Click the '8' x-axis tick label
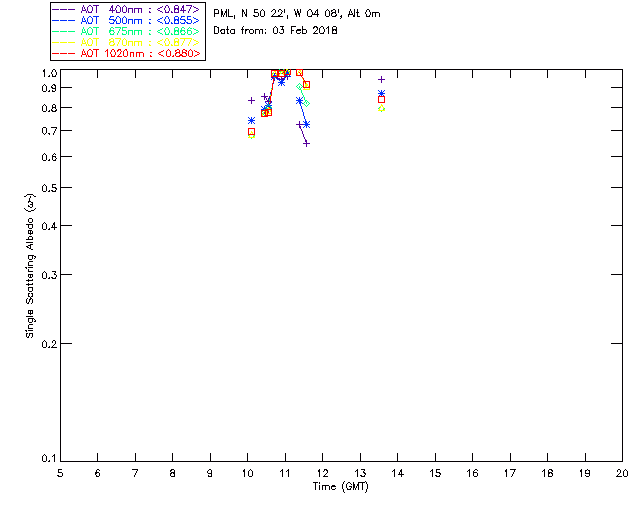640x512 pixels. 173,473
